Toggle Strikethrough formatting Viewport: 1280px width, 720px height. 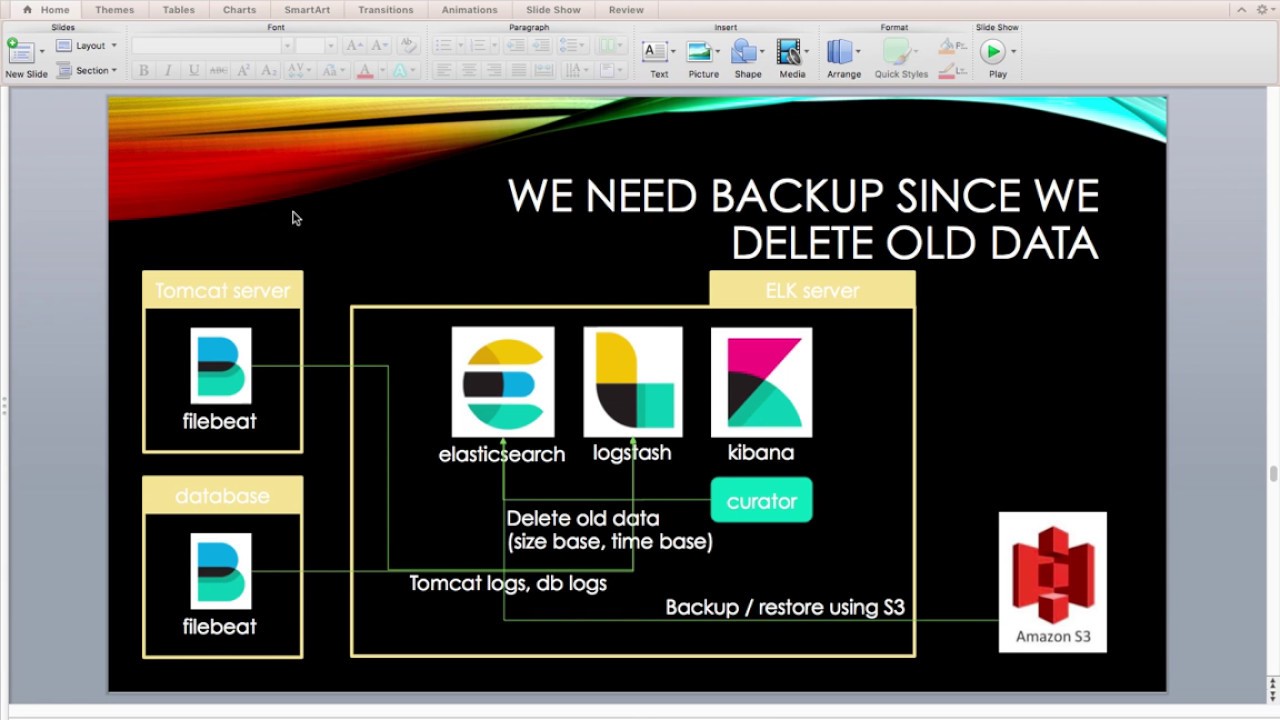tap(218, 70)
